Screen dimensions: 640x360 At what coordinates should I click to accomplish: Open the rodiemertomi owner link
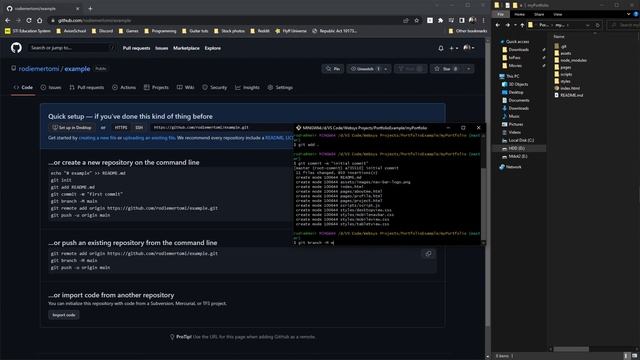click(39, 69)
